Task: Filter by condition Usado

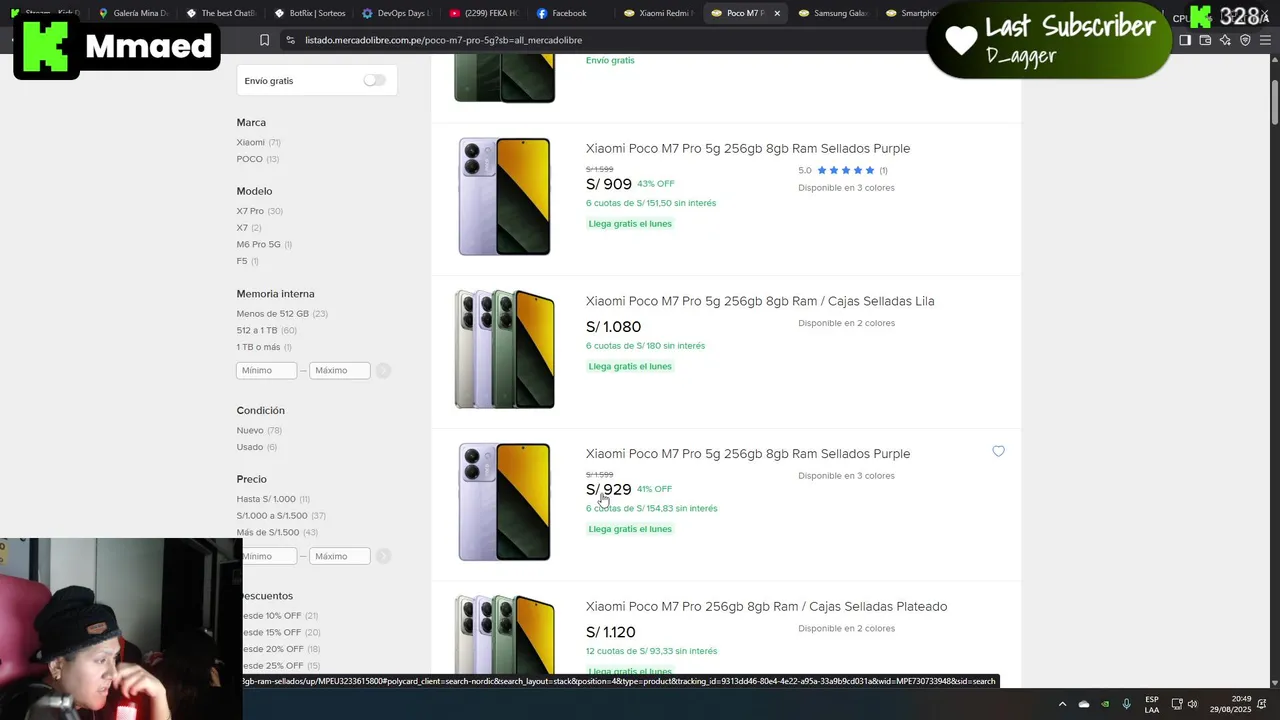Action: (257, 447)
